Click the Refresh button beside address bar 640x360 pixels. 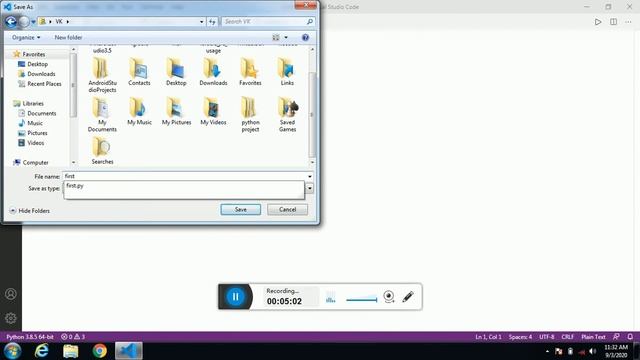(212, 22)
